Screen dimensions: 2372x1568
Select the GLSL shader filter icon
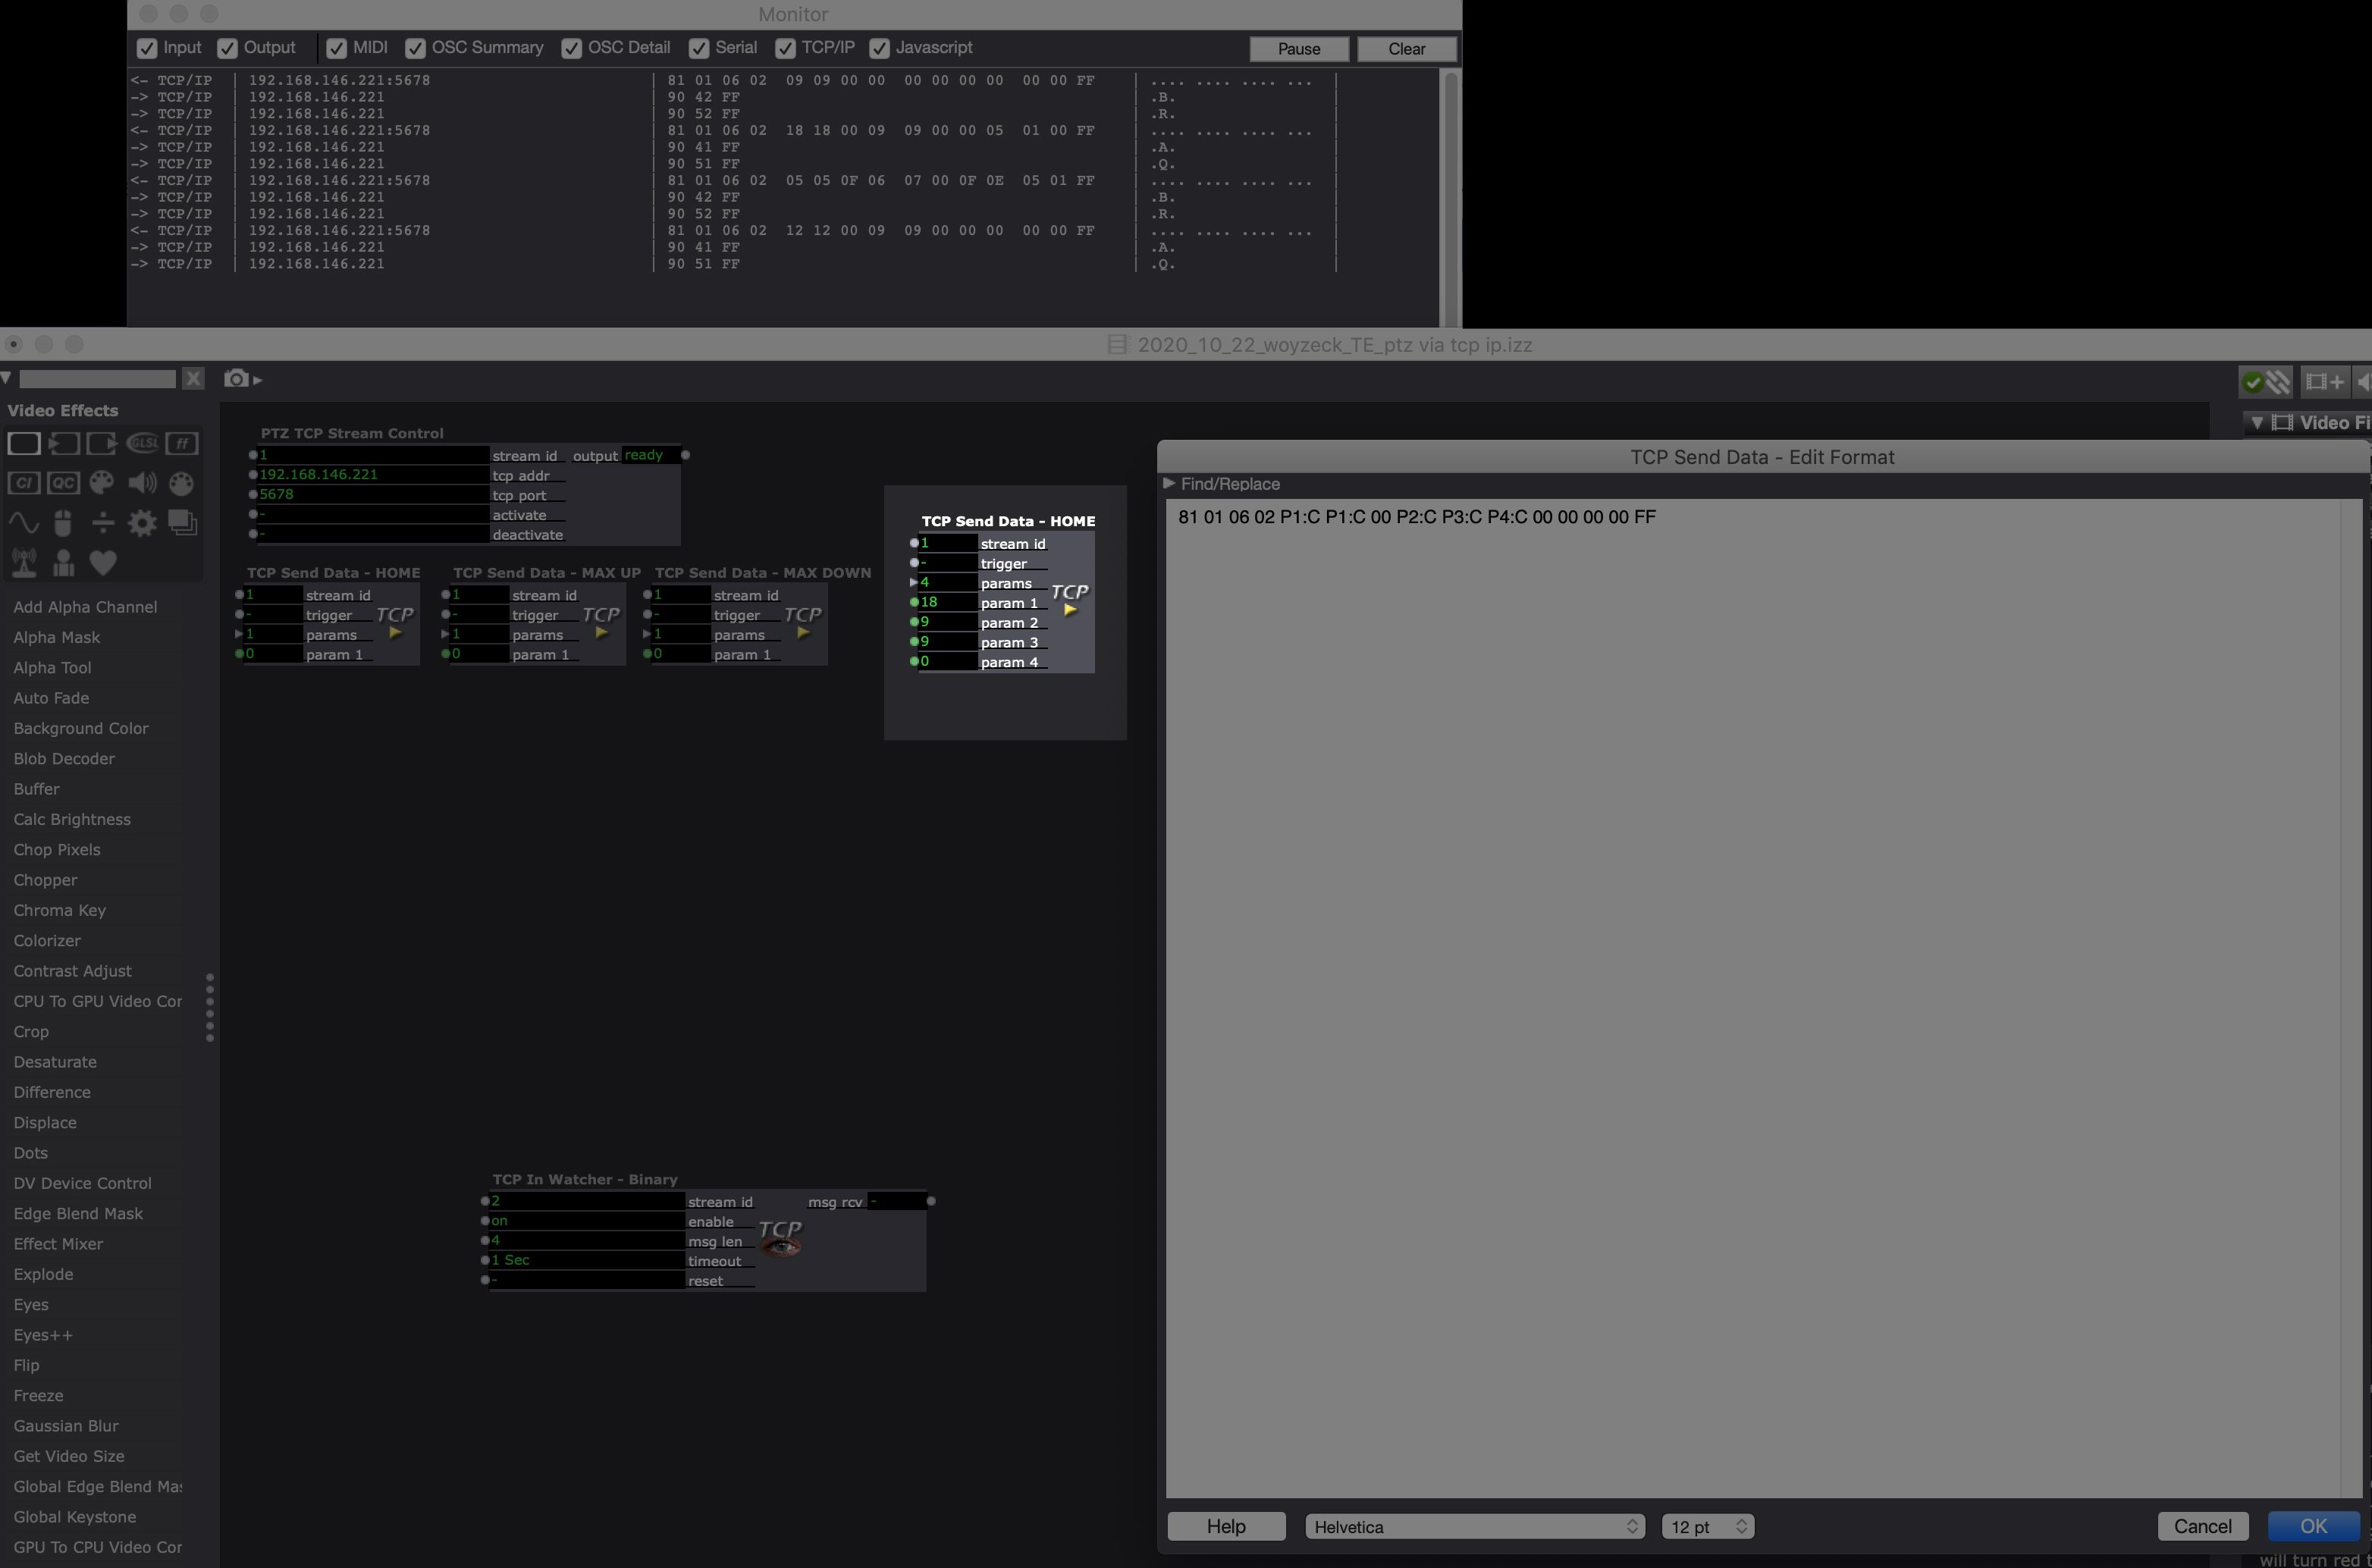pyautogui.click(x=142, y=443)
